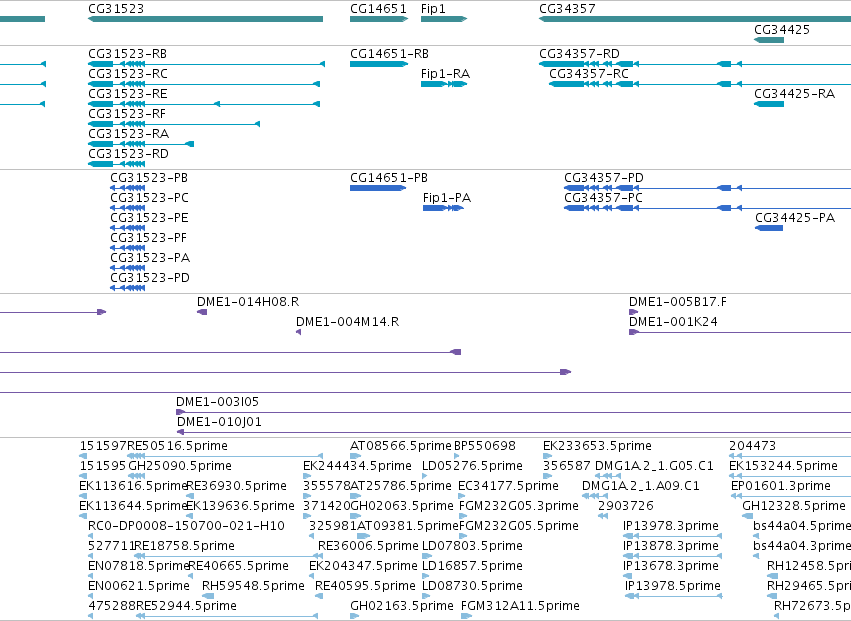The image size is (851, 621).
Task: Select EST EK233653.5prime
Action: [x=598, y=446]
